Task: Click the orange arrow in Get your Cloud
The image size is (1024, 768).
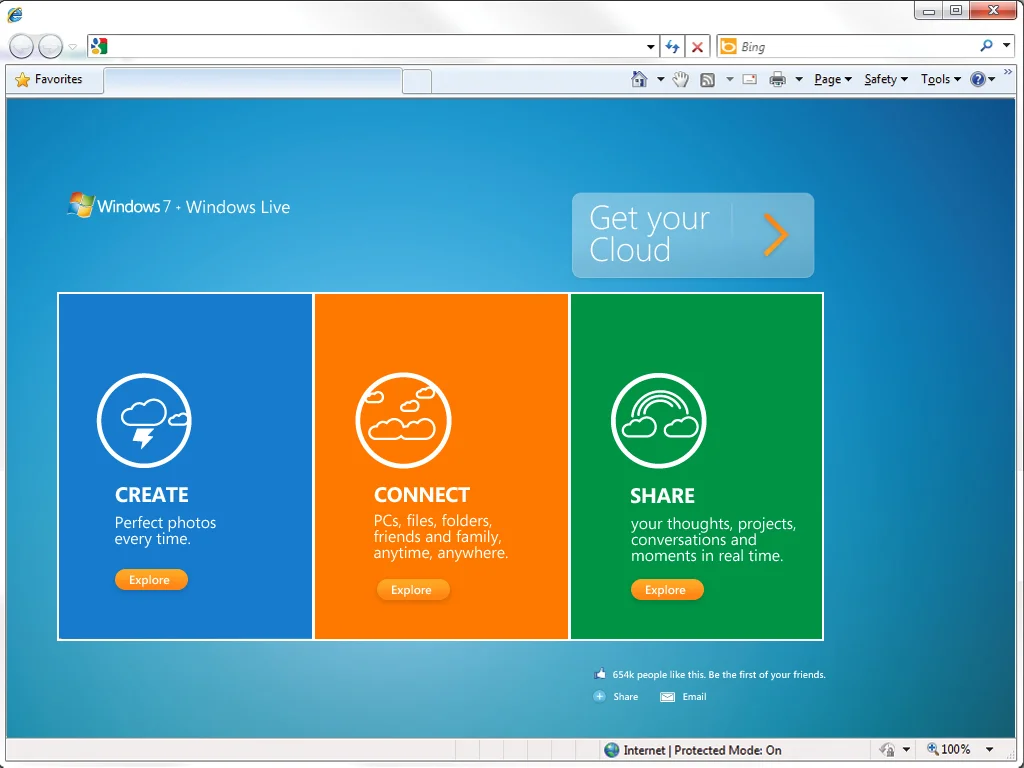Action: (775, 234)
